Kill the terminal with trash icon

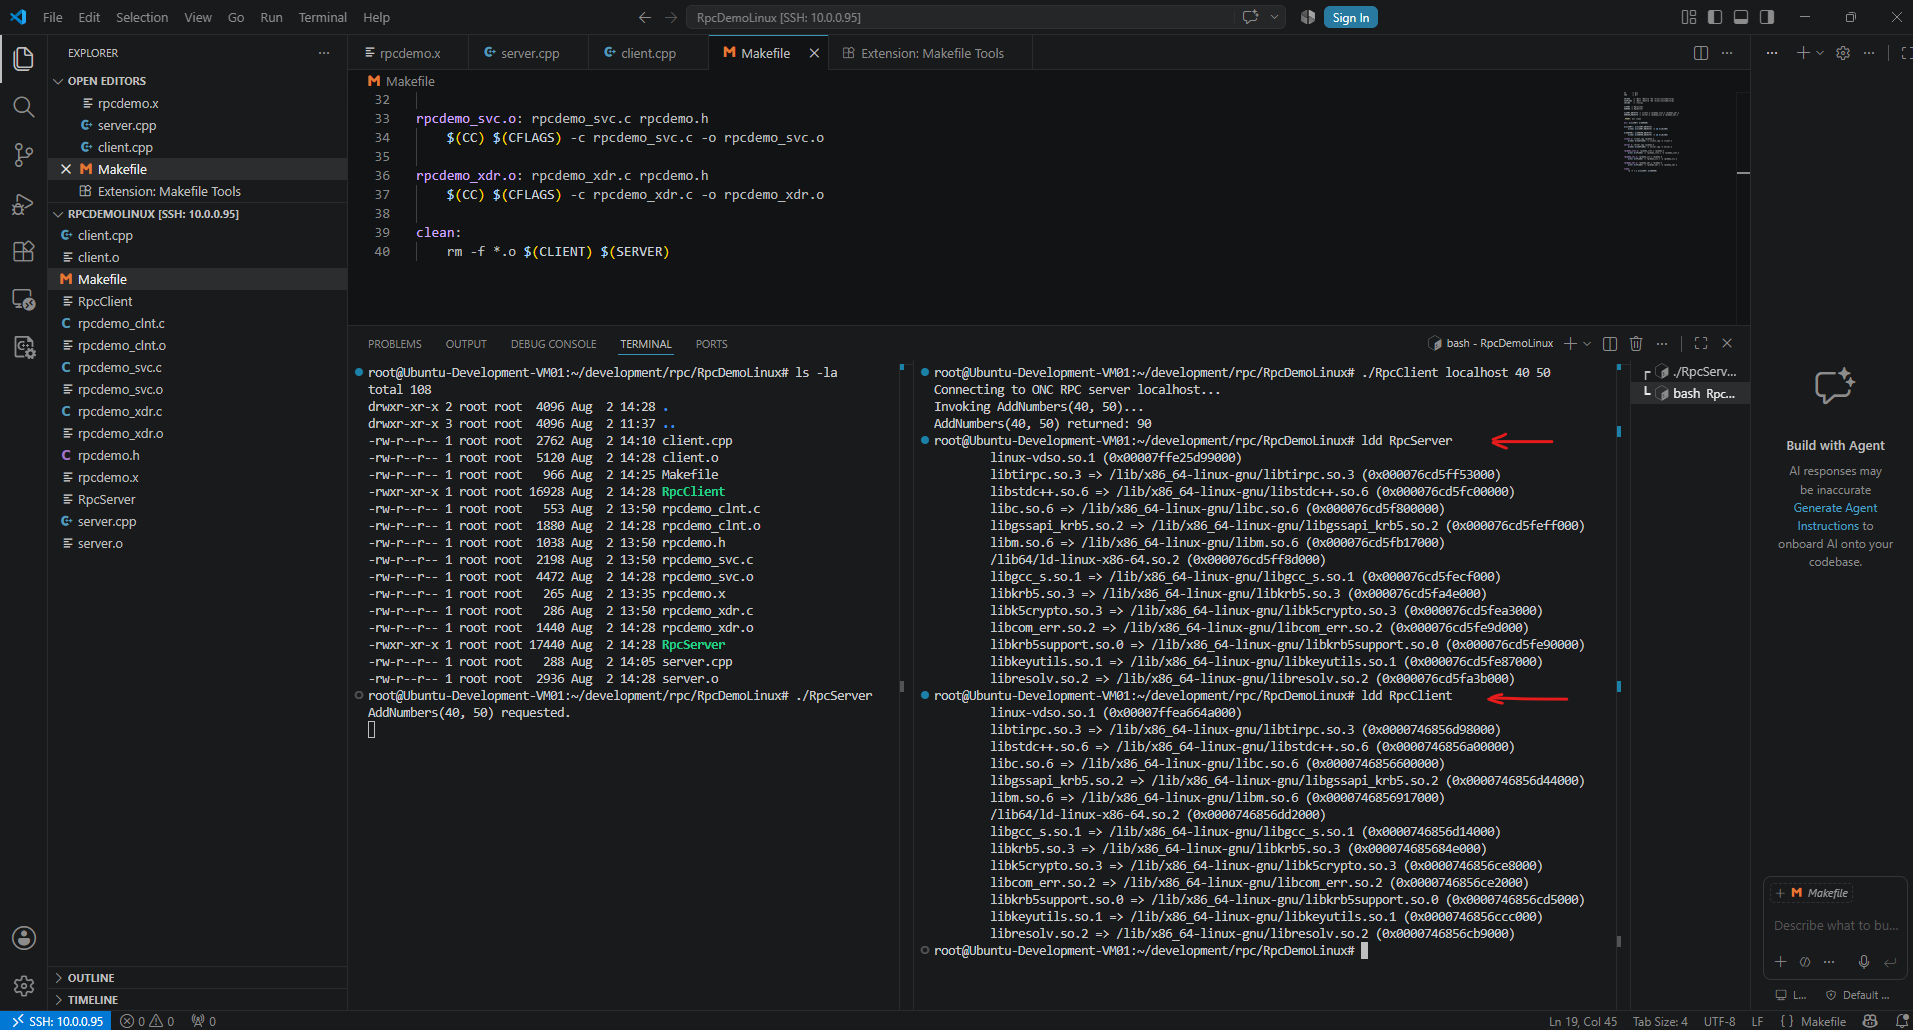pyautogui.click(x=1636, y=343)
